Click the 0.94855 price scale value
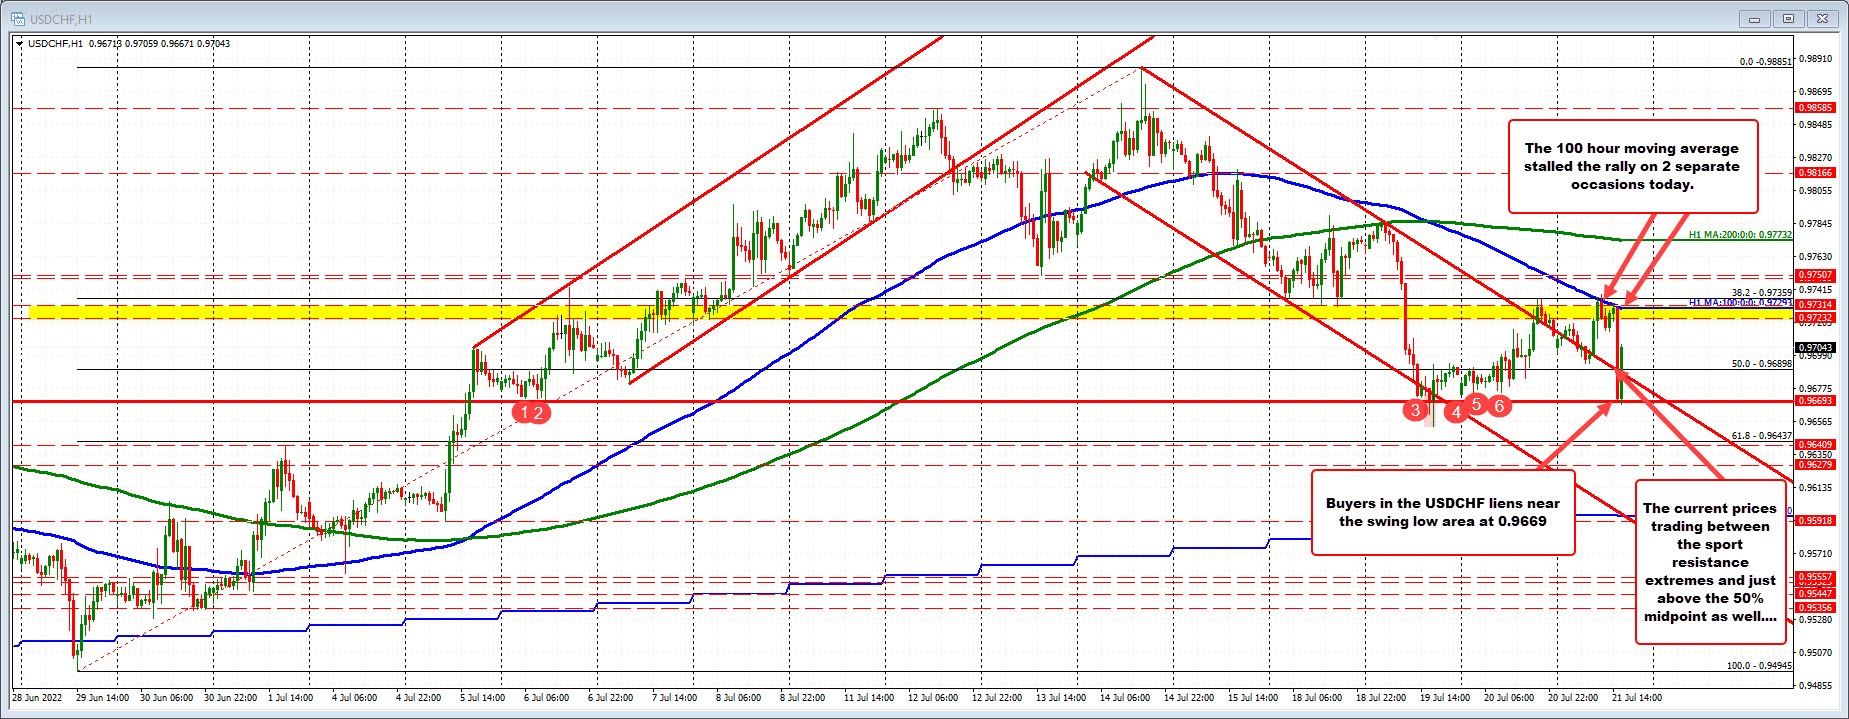 click(x=1815, y=686)
